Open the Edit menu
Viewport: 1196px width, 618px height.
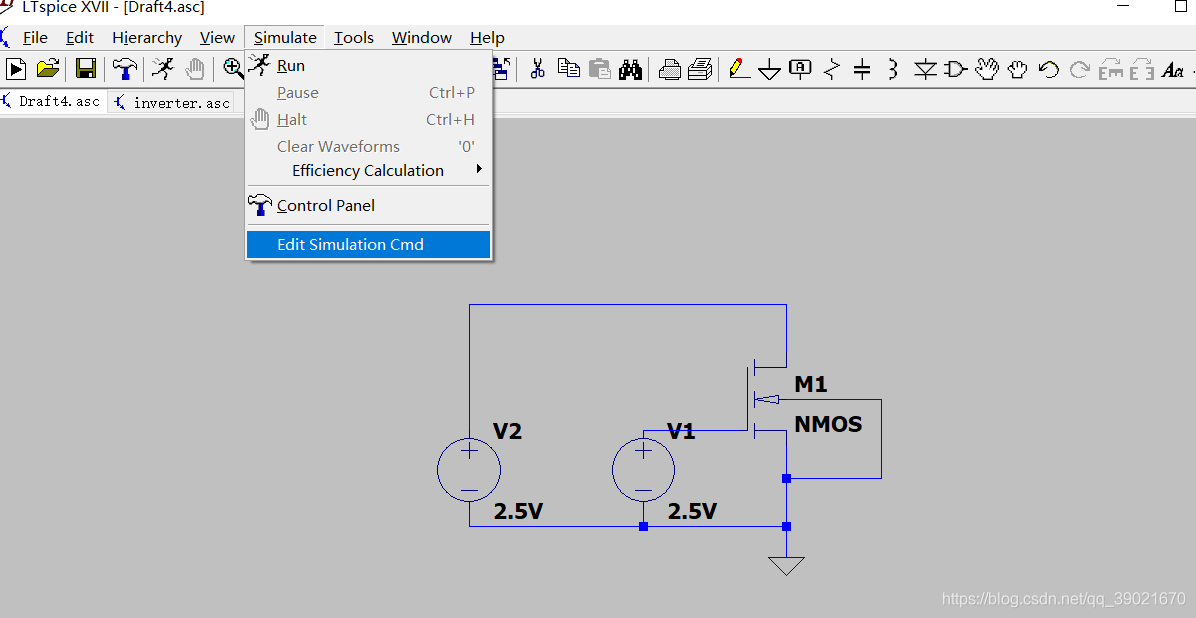click(x=79, y=37)
